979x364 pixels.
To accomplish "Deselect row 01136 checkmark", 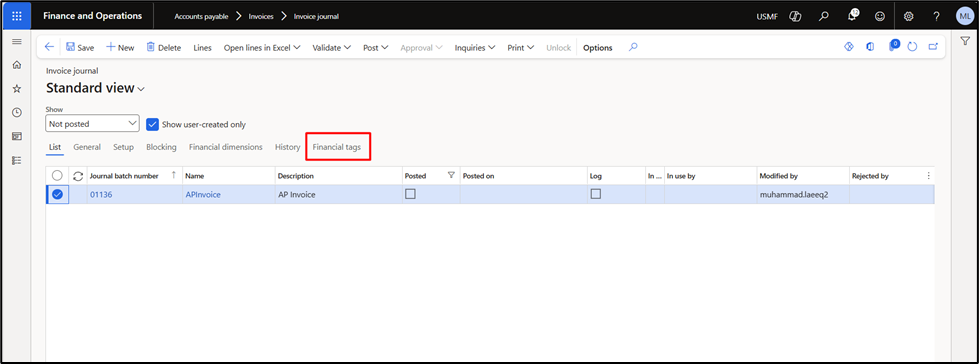I will [57, 195].
